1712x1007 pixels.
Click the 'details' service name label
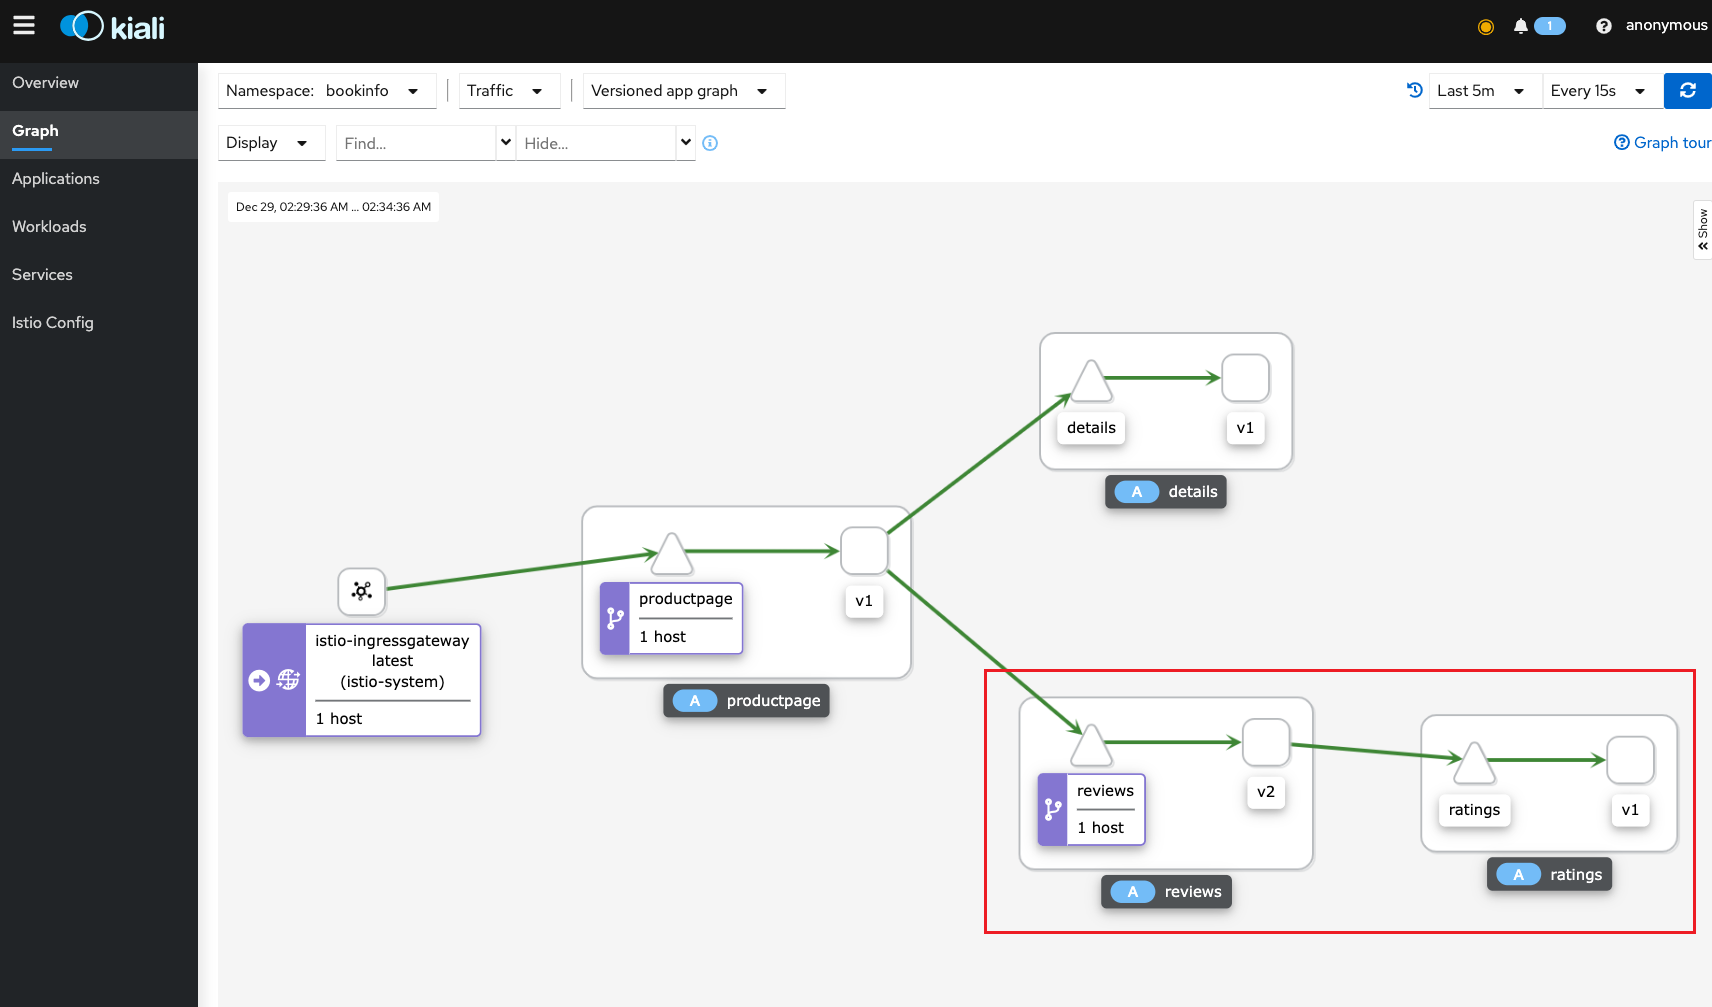[x=1091, y=428]
